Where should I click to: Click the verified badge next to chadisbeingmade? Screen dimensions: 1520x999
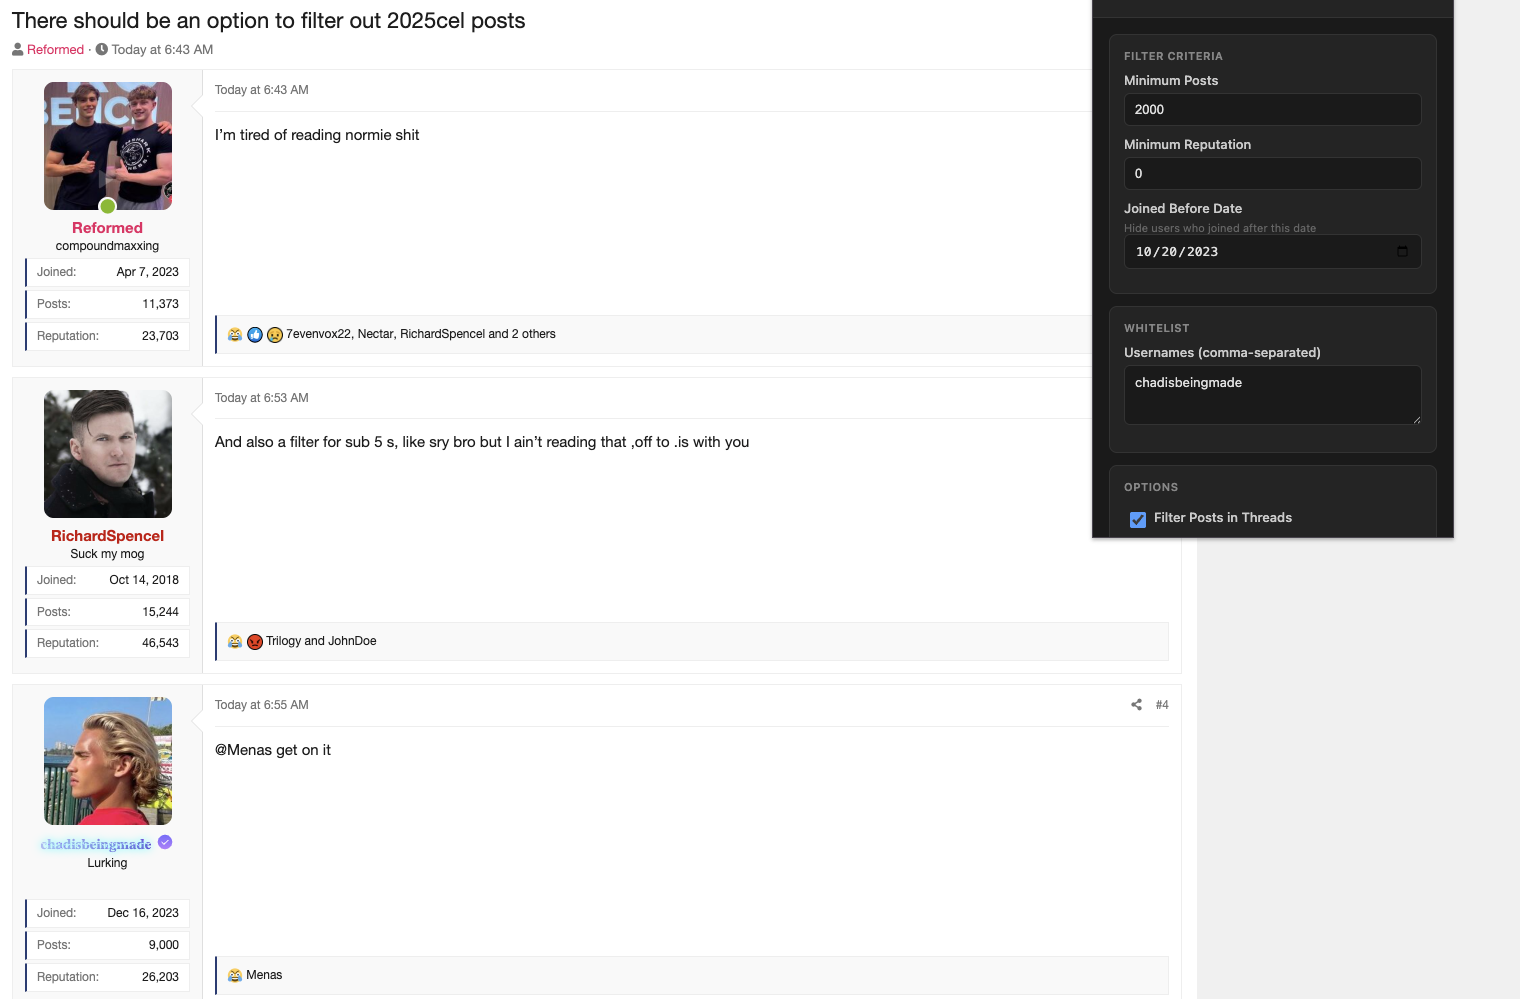tap(165, 843)
